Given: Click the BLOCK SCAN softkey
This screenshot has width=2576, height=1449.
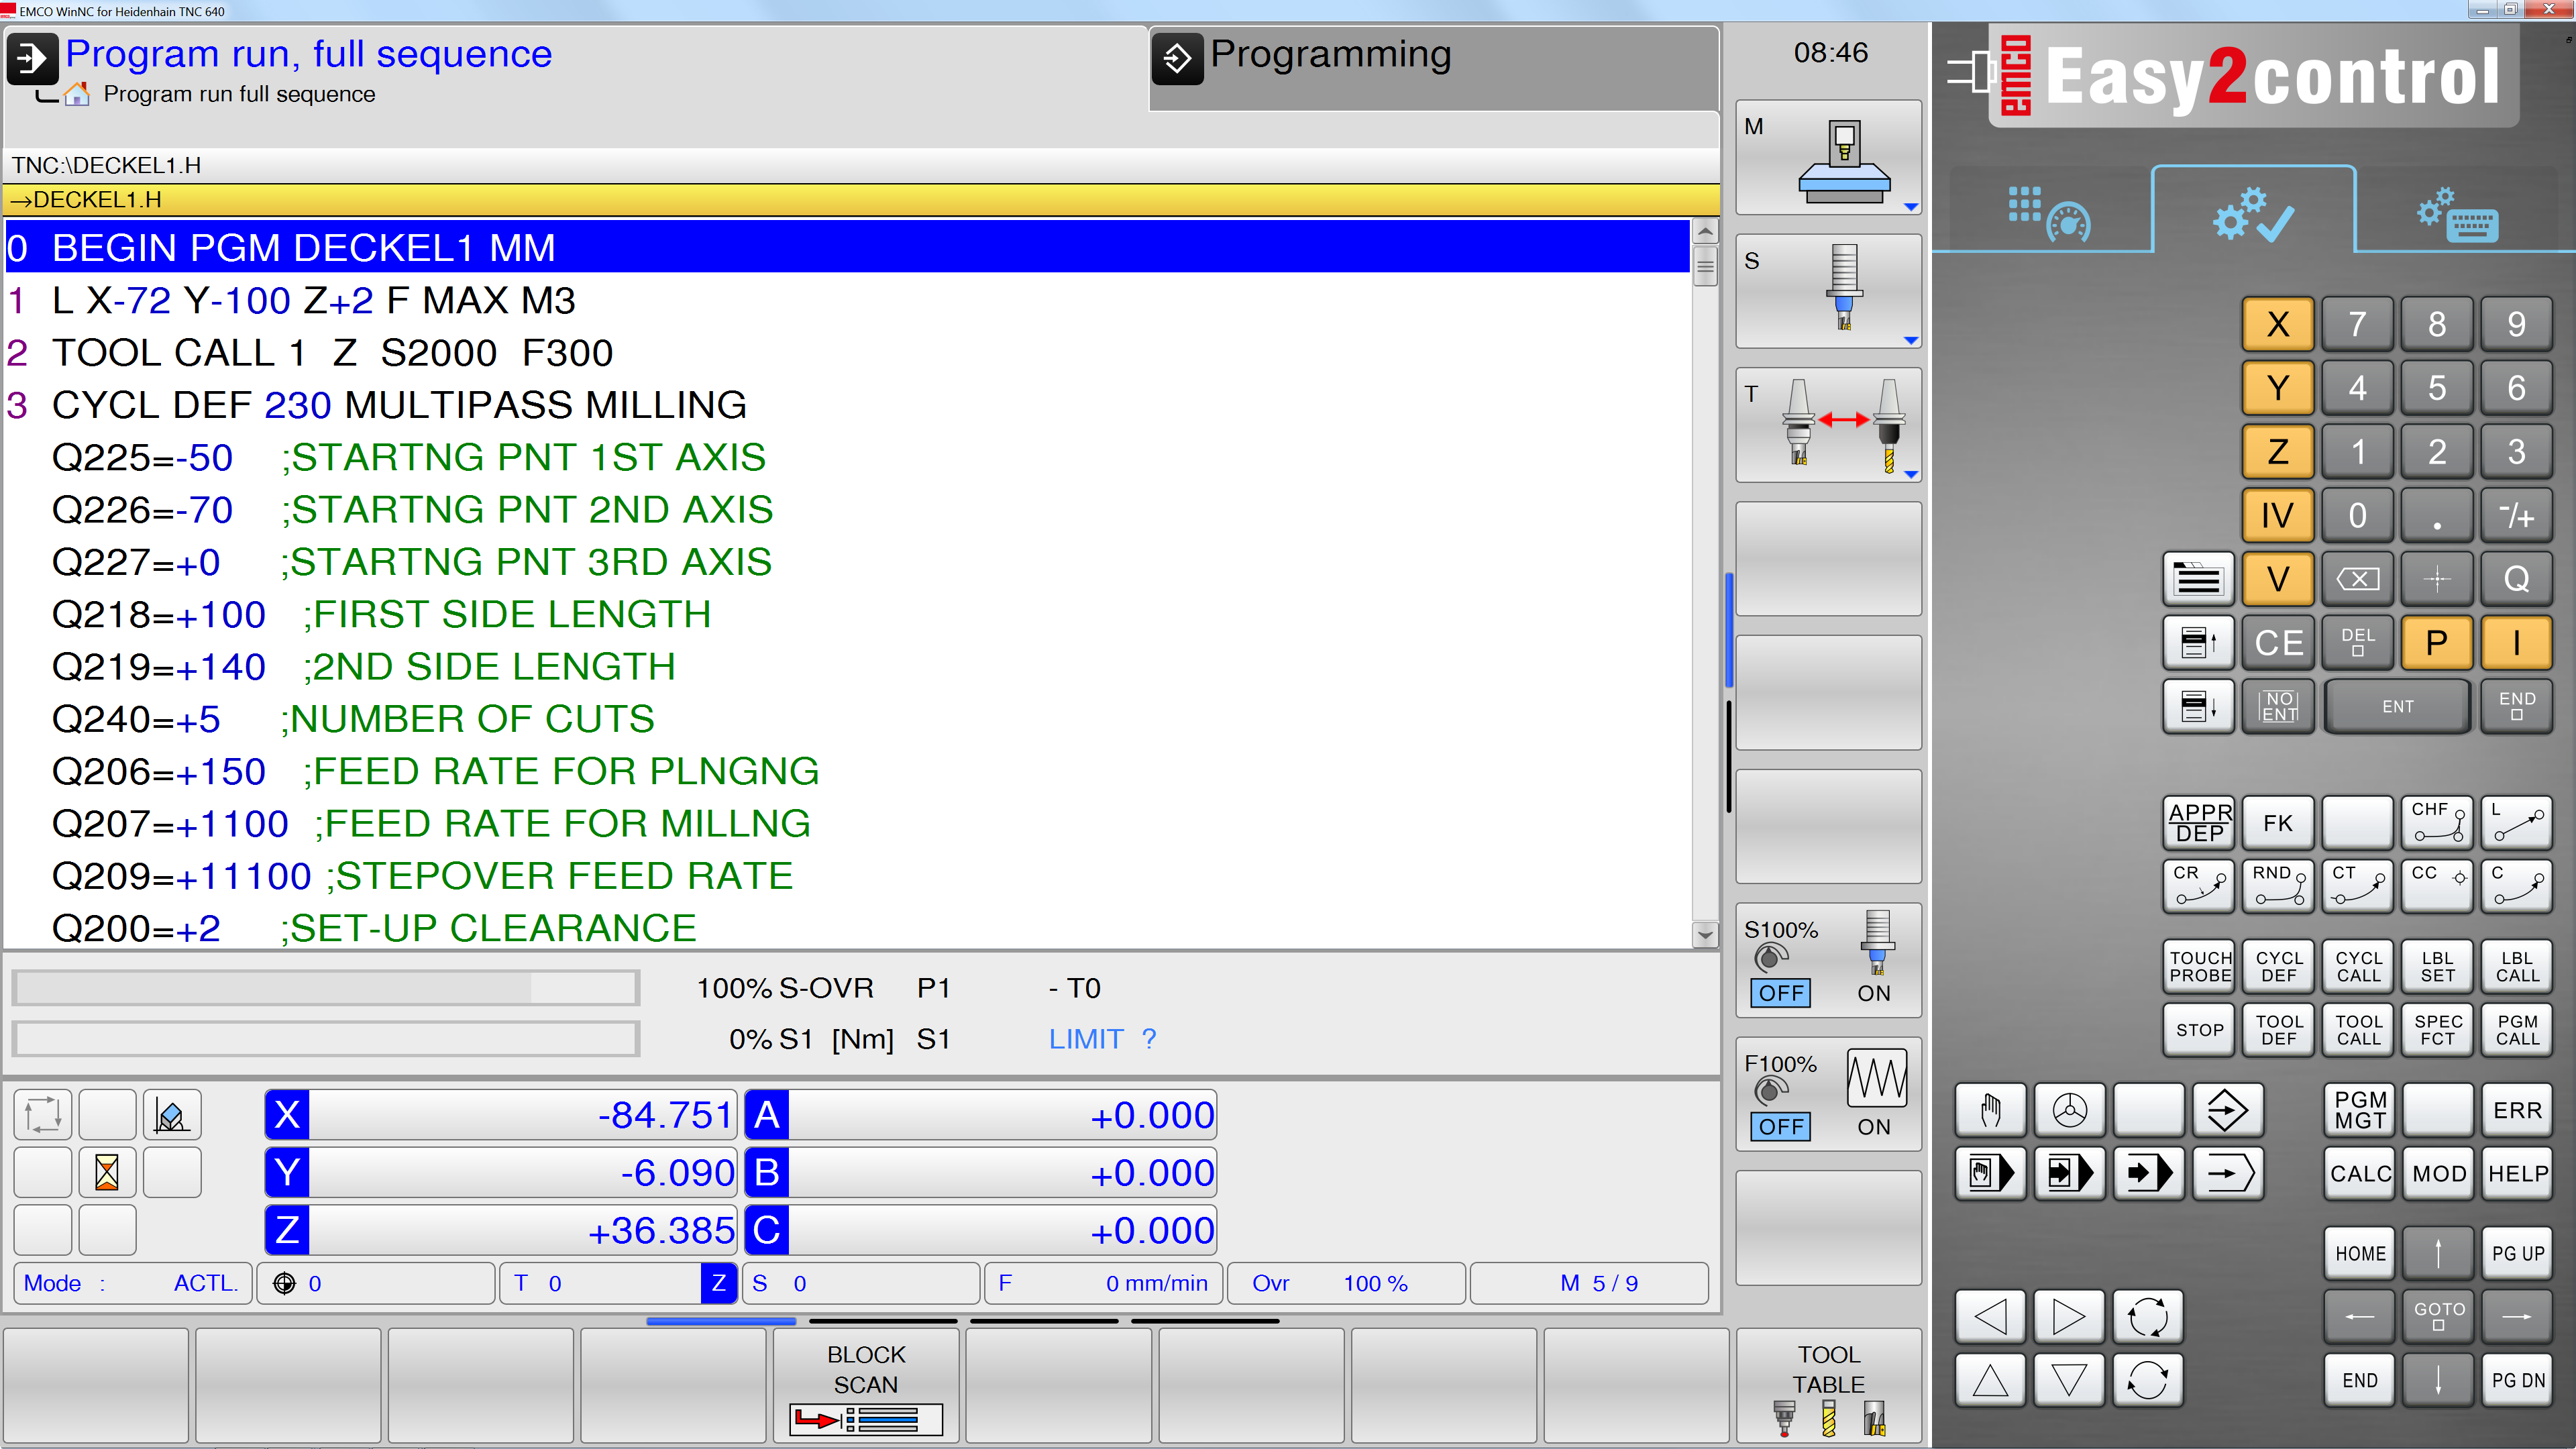Looking at the screenshot, I should [865, 1385].
